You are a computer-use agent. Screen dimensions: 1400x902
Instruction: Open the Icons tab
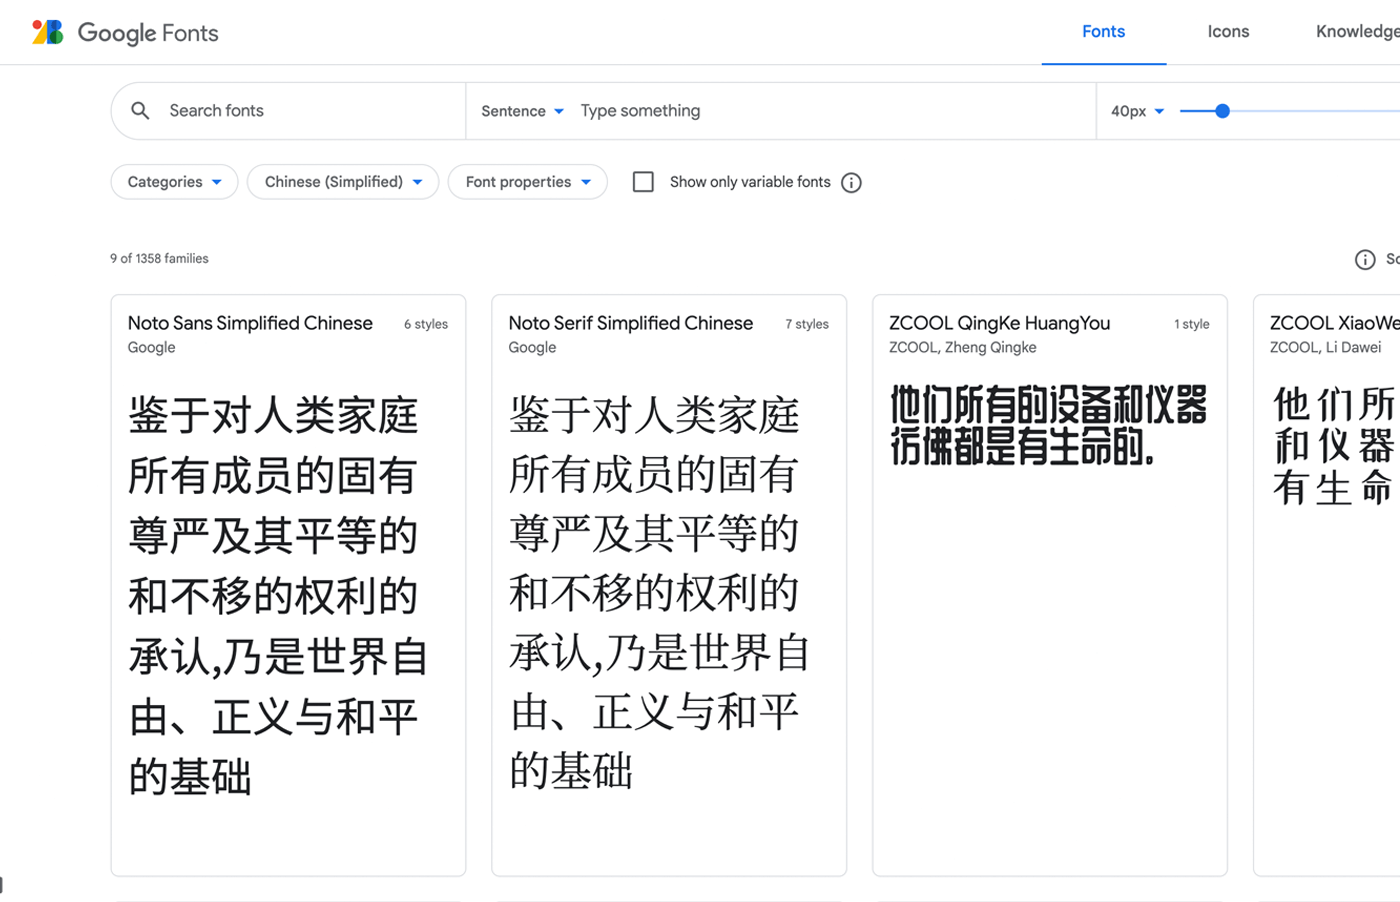(x=1228, y=32)
